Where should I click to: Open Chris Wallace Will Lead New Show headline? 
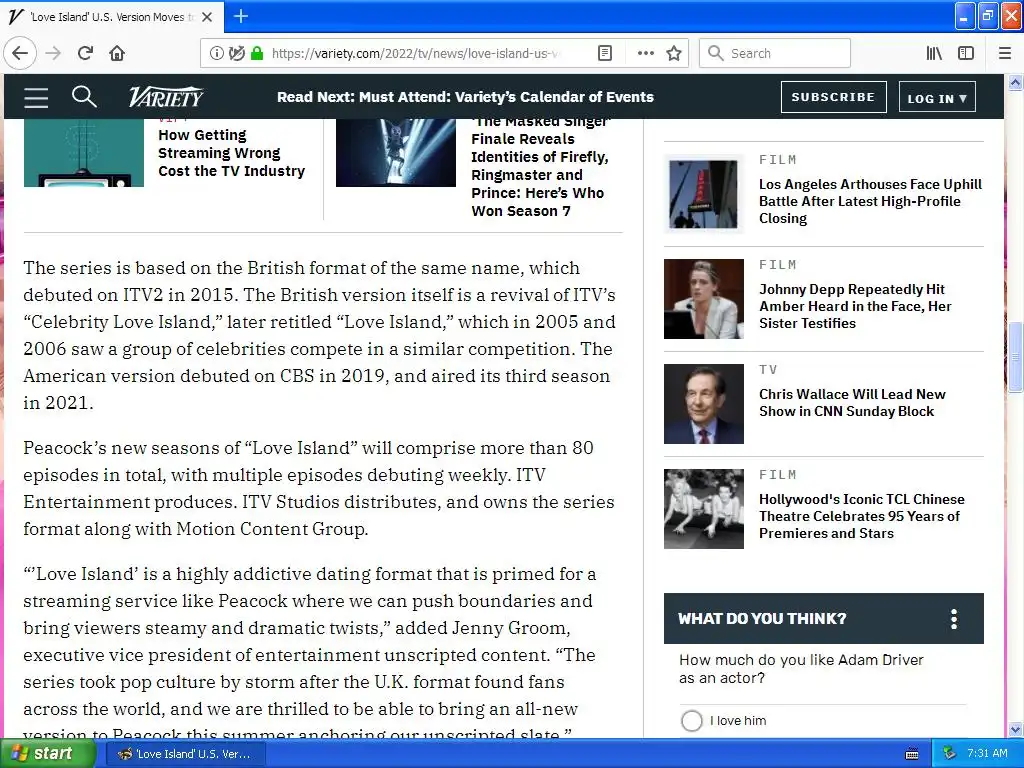point(852,403)
